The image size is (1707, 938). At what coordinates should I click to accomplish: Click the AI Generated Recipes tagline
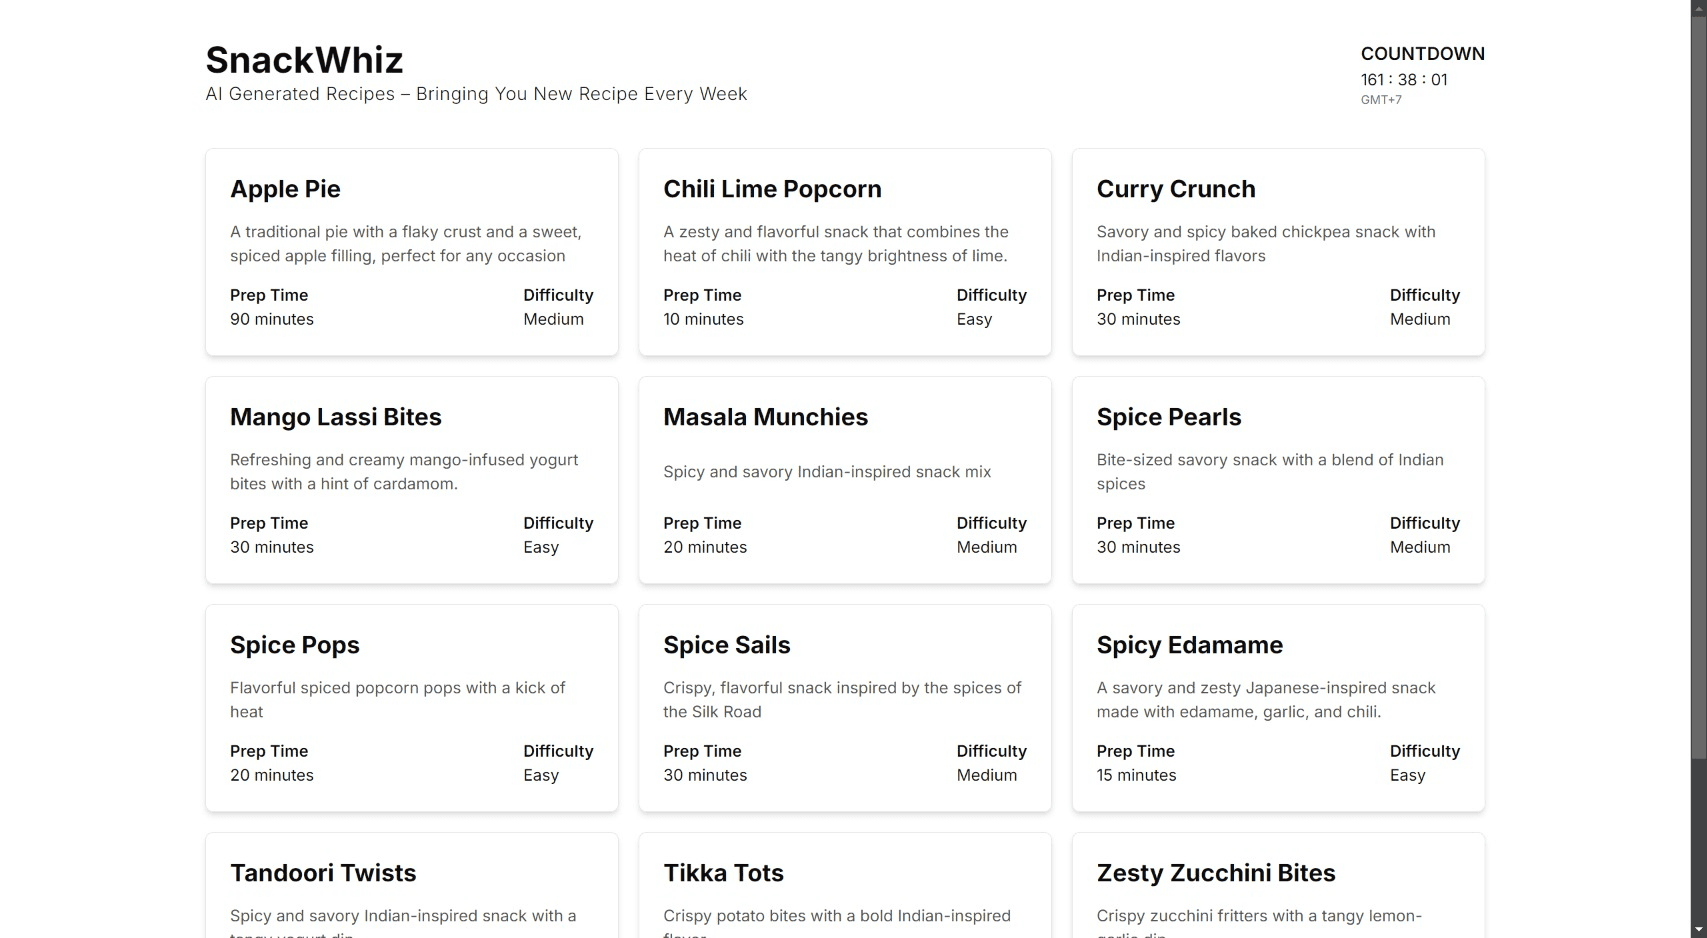click(x=476, y=94)
